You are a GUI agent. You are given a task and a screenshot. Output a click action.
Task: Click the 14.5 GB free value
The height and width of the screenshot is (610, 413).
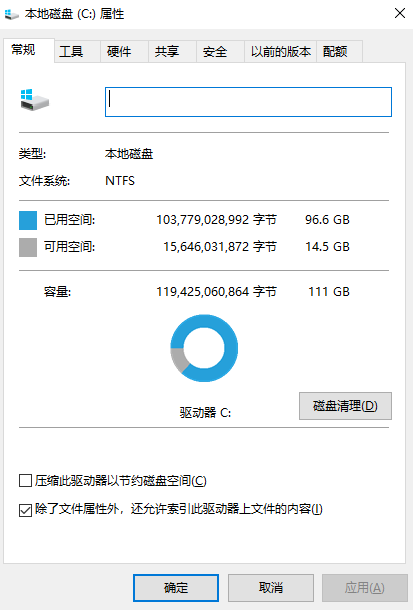[327, 247]
